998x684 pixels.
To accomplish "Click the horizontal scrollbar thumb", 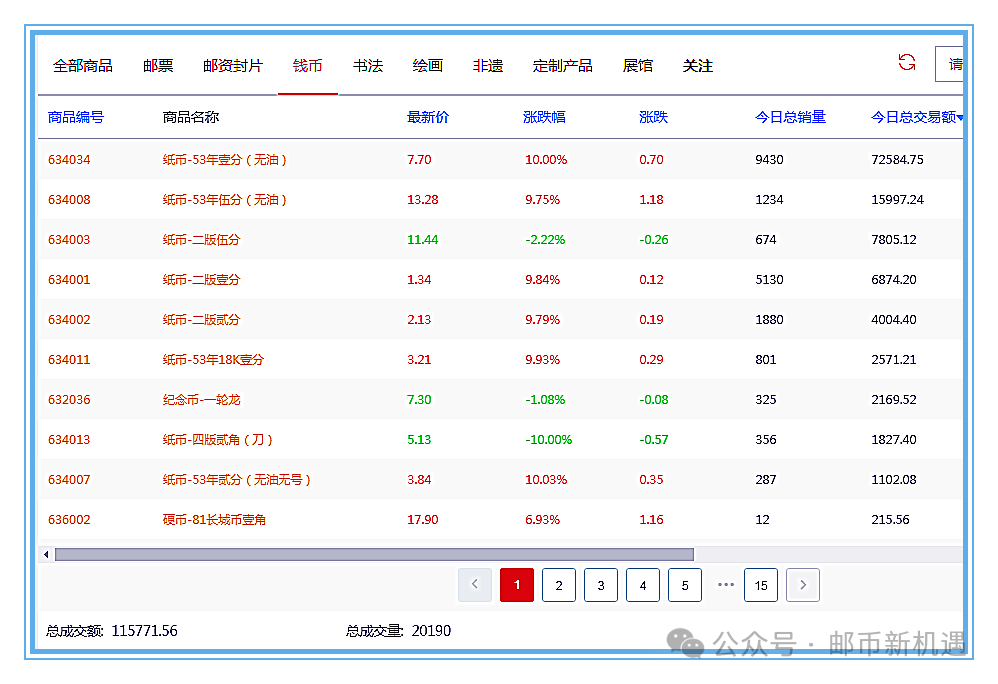I will (x=374, y=554).
